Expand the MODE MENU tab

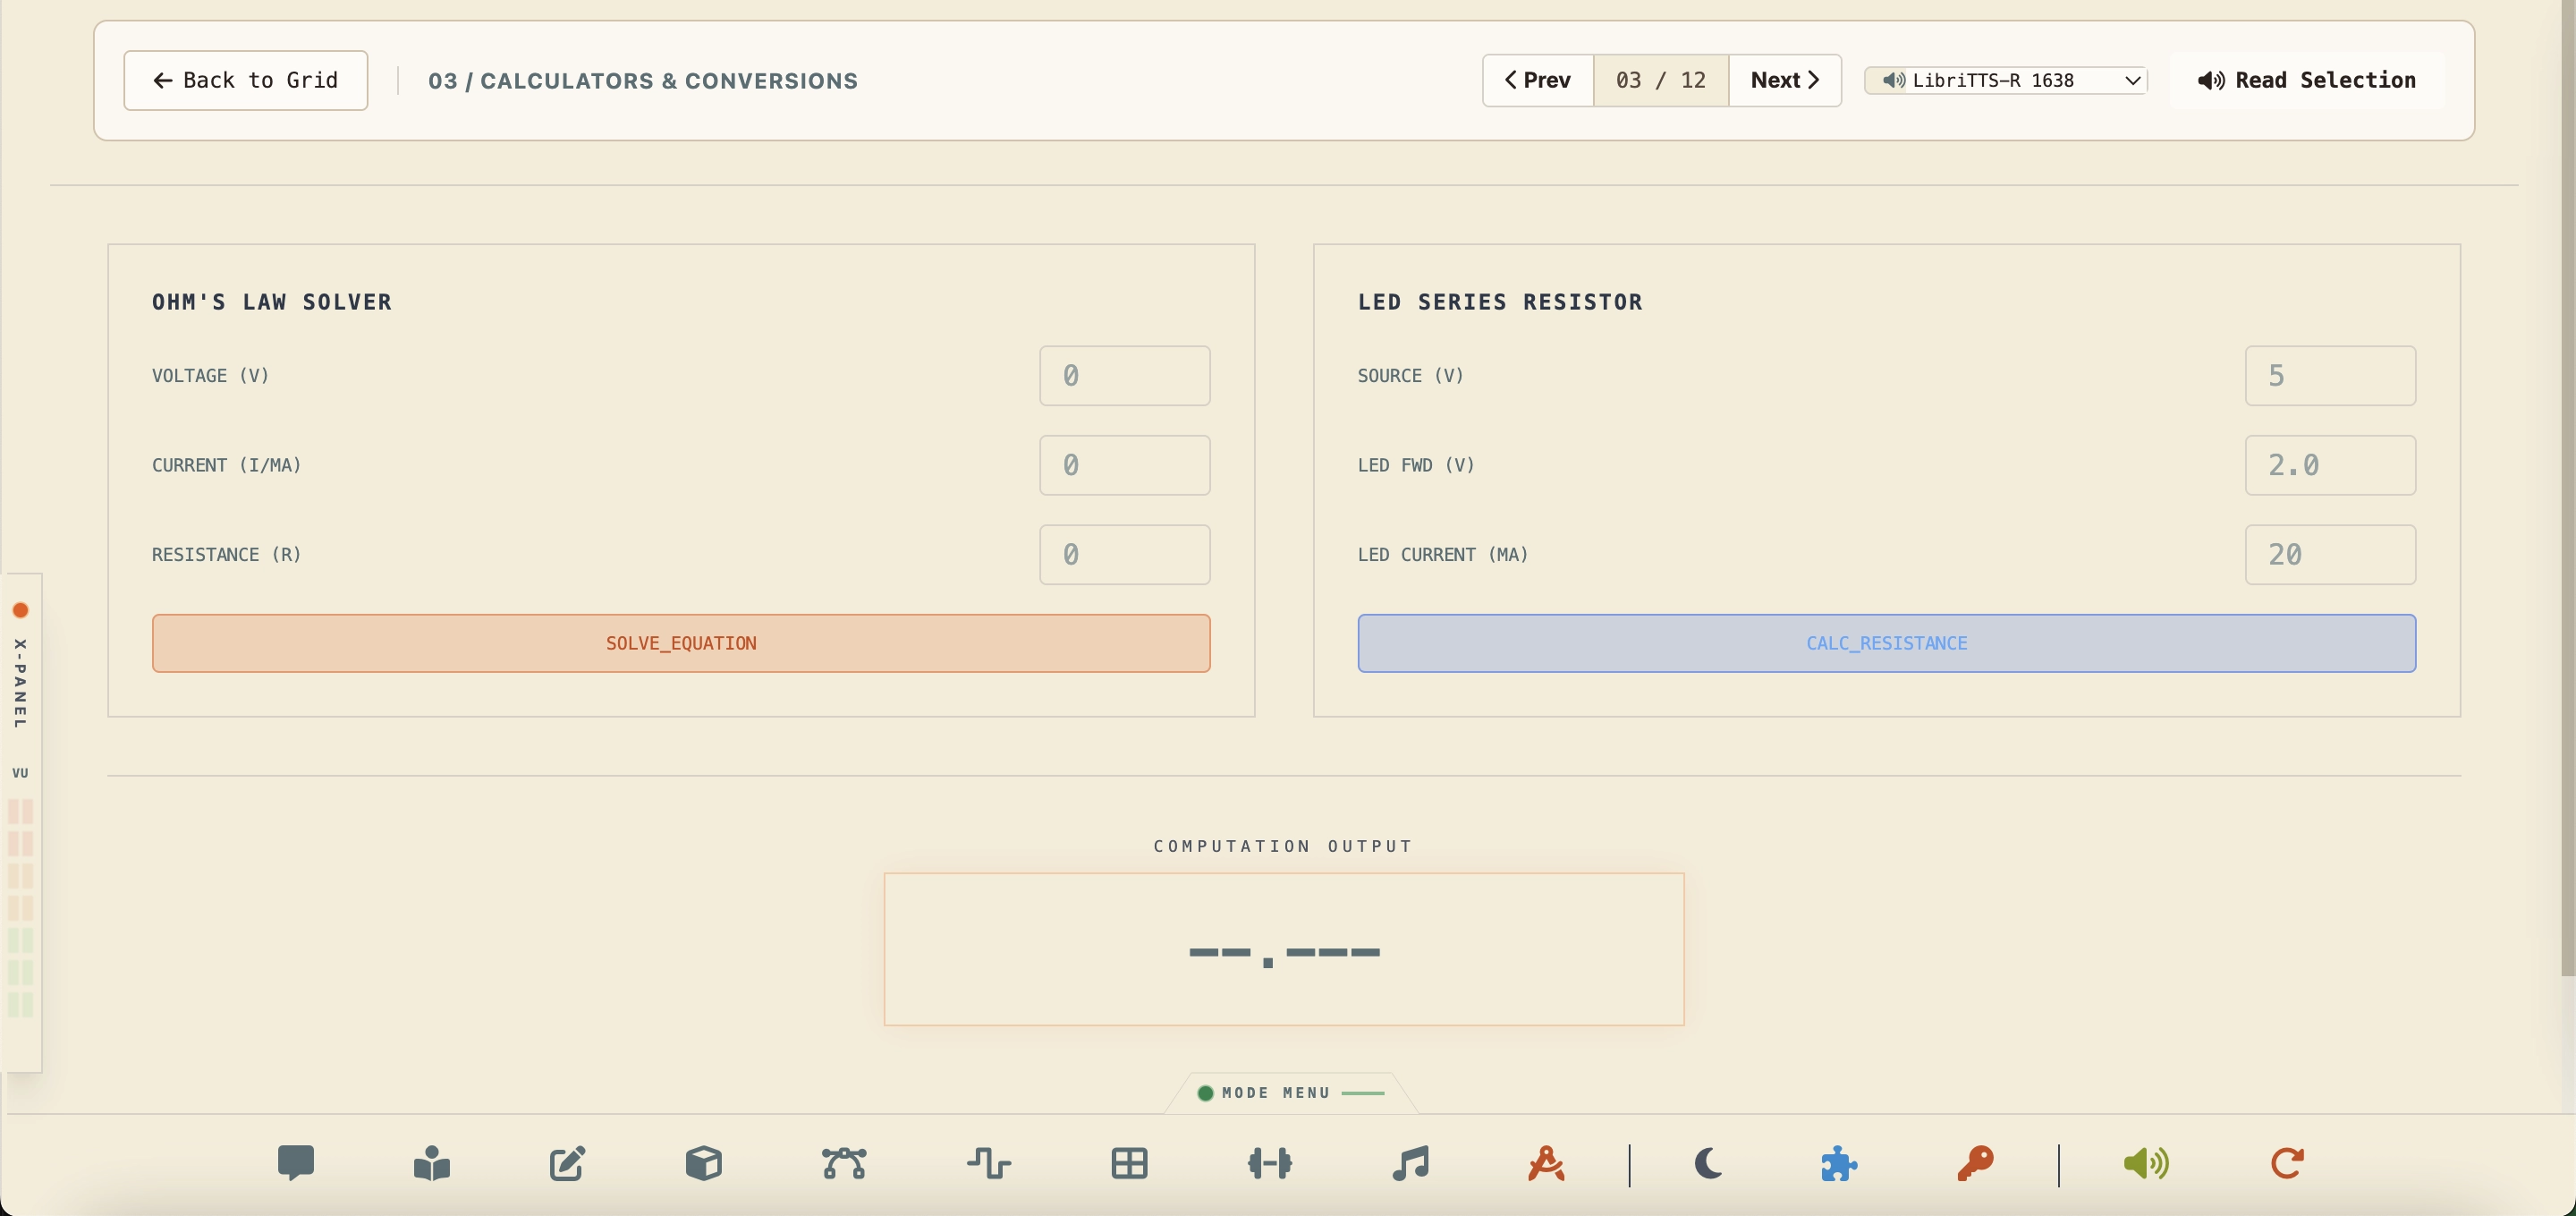[x=1290, y=1093]
